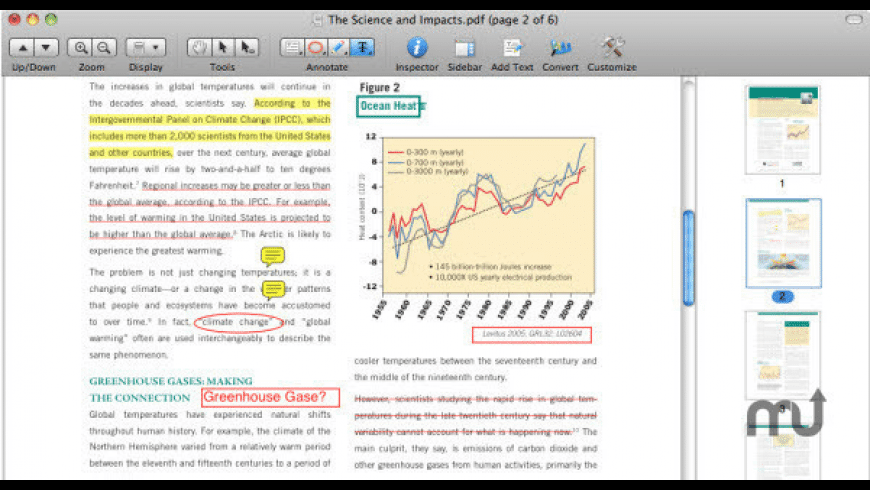Viewport: 870px width, 490px height.
Task: Click heading 'GREENHOUSE GASES: MAKING'
Action: pyautogui.click(x=171, y=381)
